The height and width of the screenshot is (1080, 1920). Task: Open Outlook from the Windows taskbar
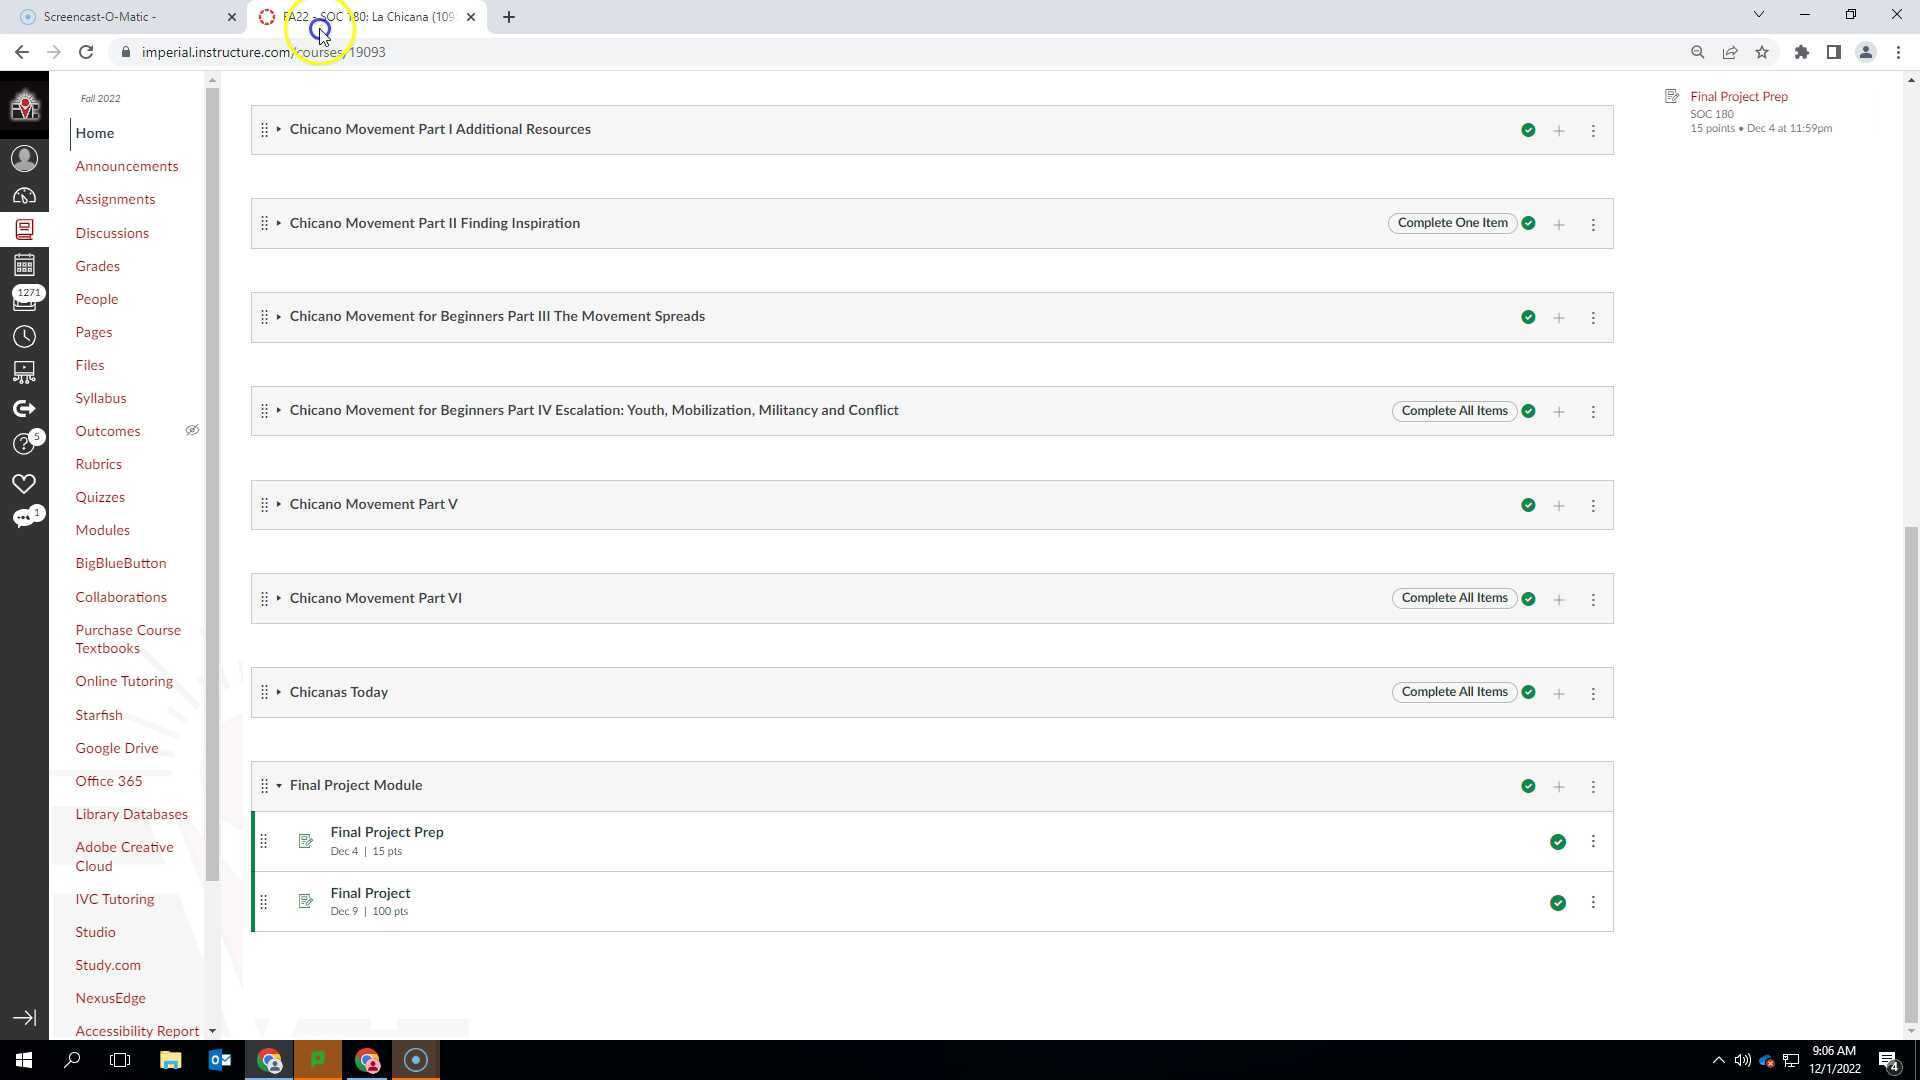click(219, 1060)
